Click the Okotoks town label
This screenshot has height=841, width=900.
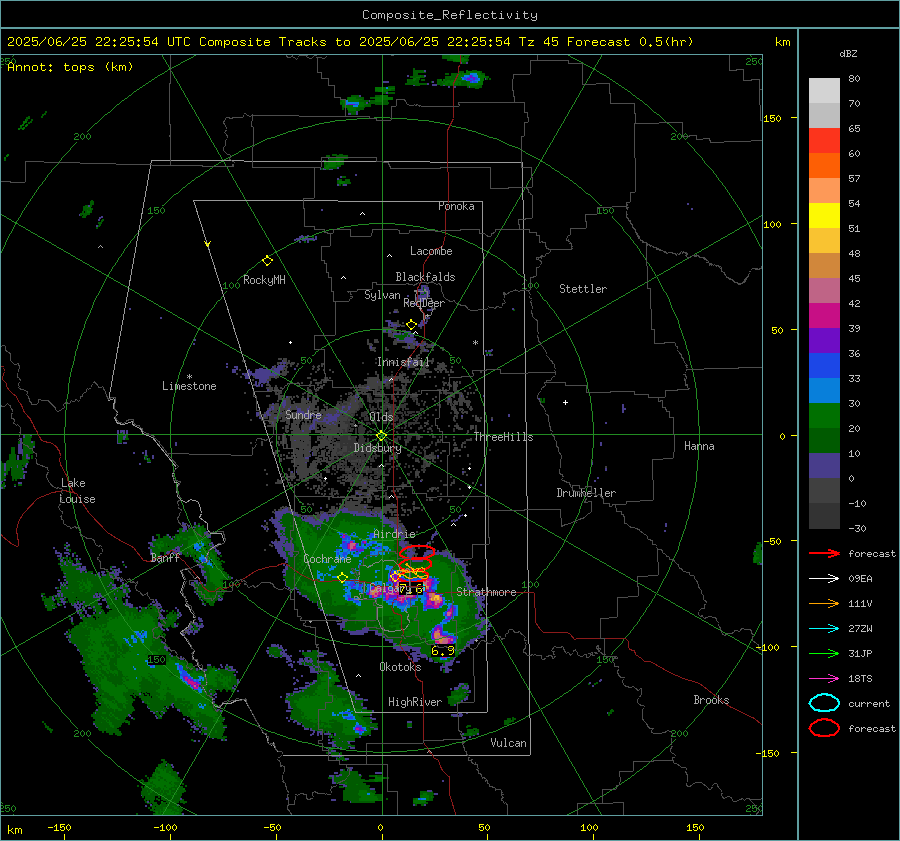tap(400, 666)
